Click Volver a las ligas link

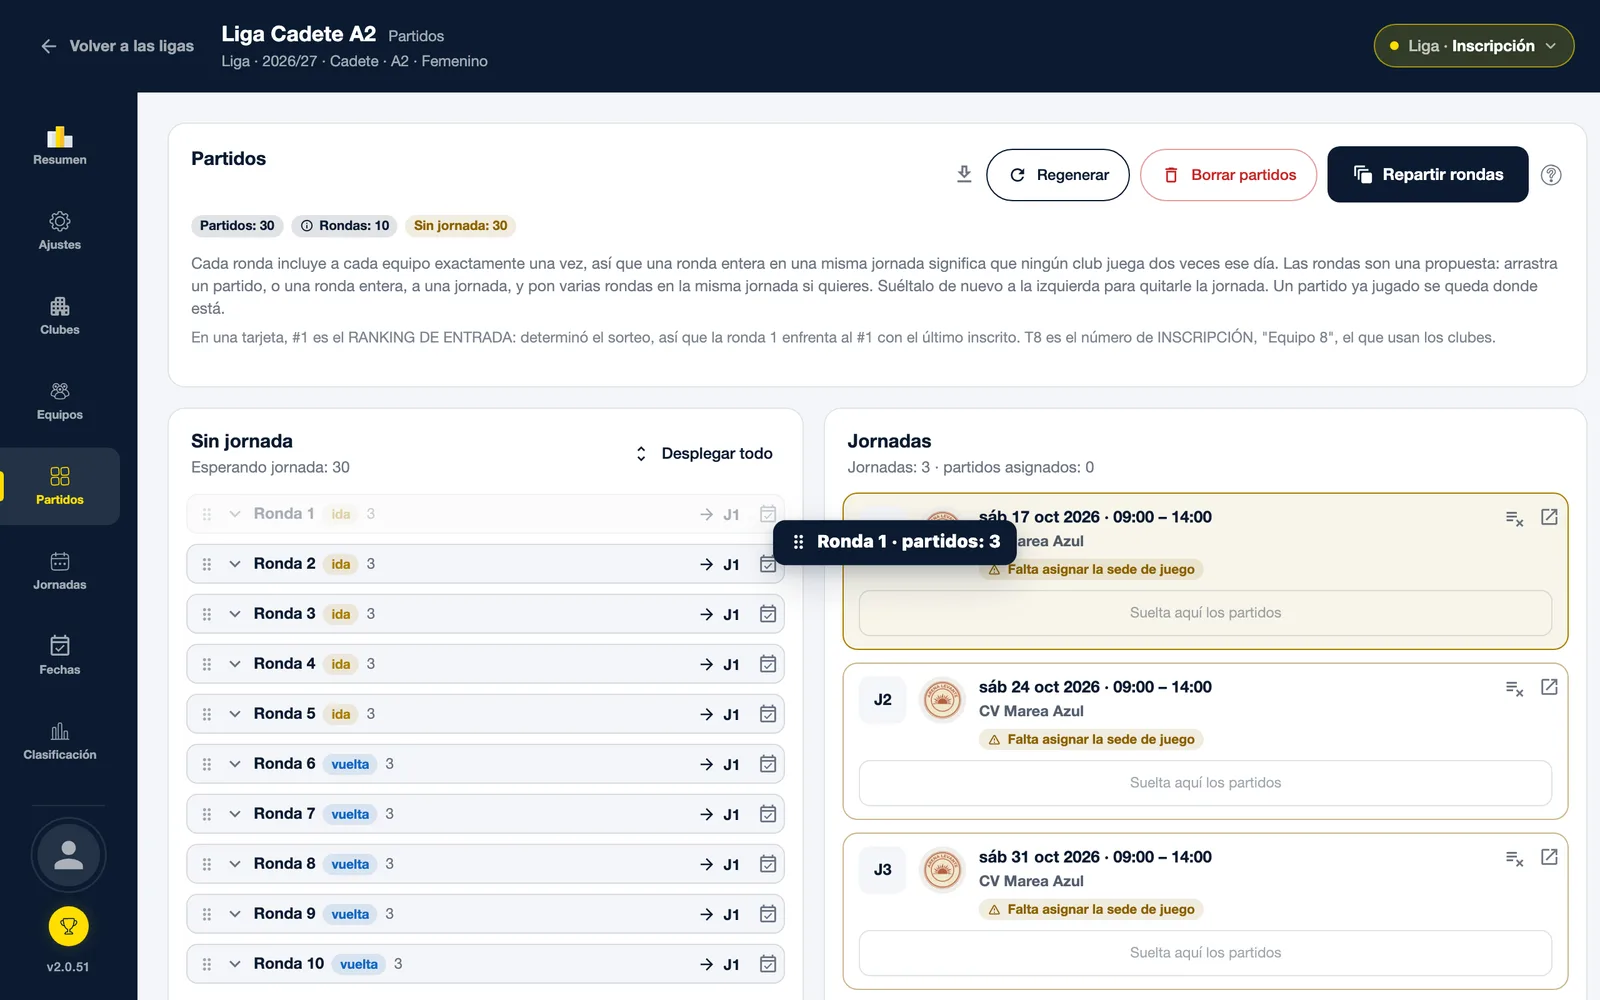pyautogui.click(x=117, y=46)
